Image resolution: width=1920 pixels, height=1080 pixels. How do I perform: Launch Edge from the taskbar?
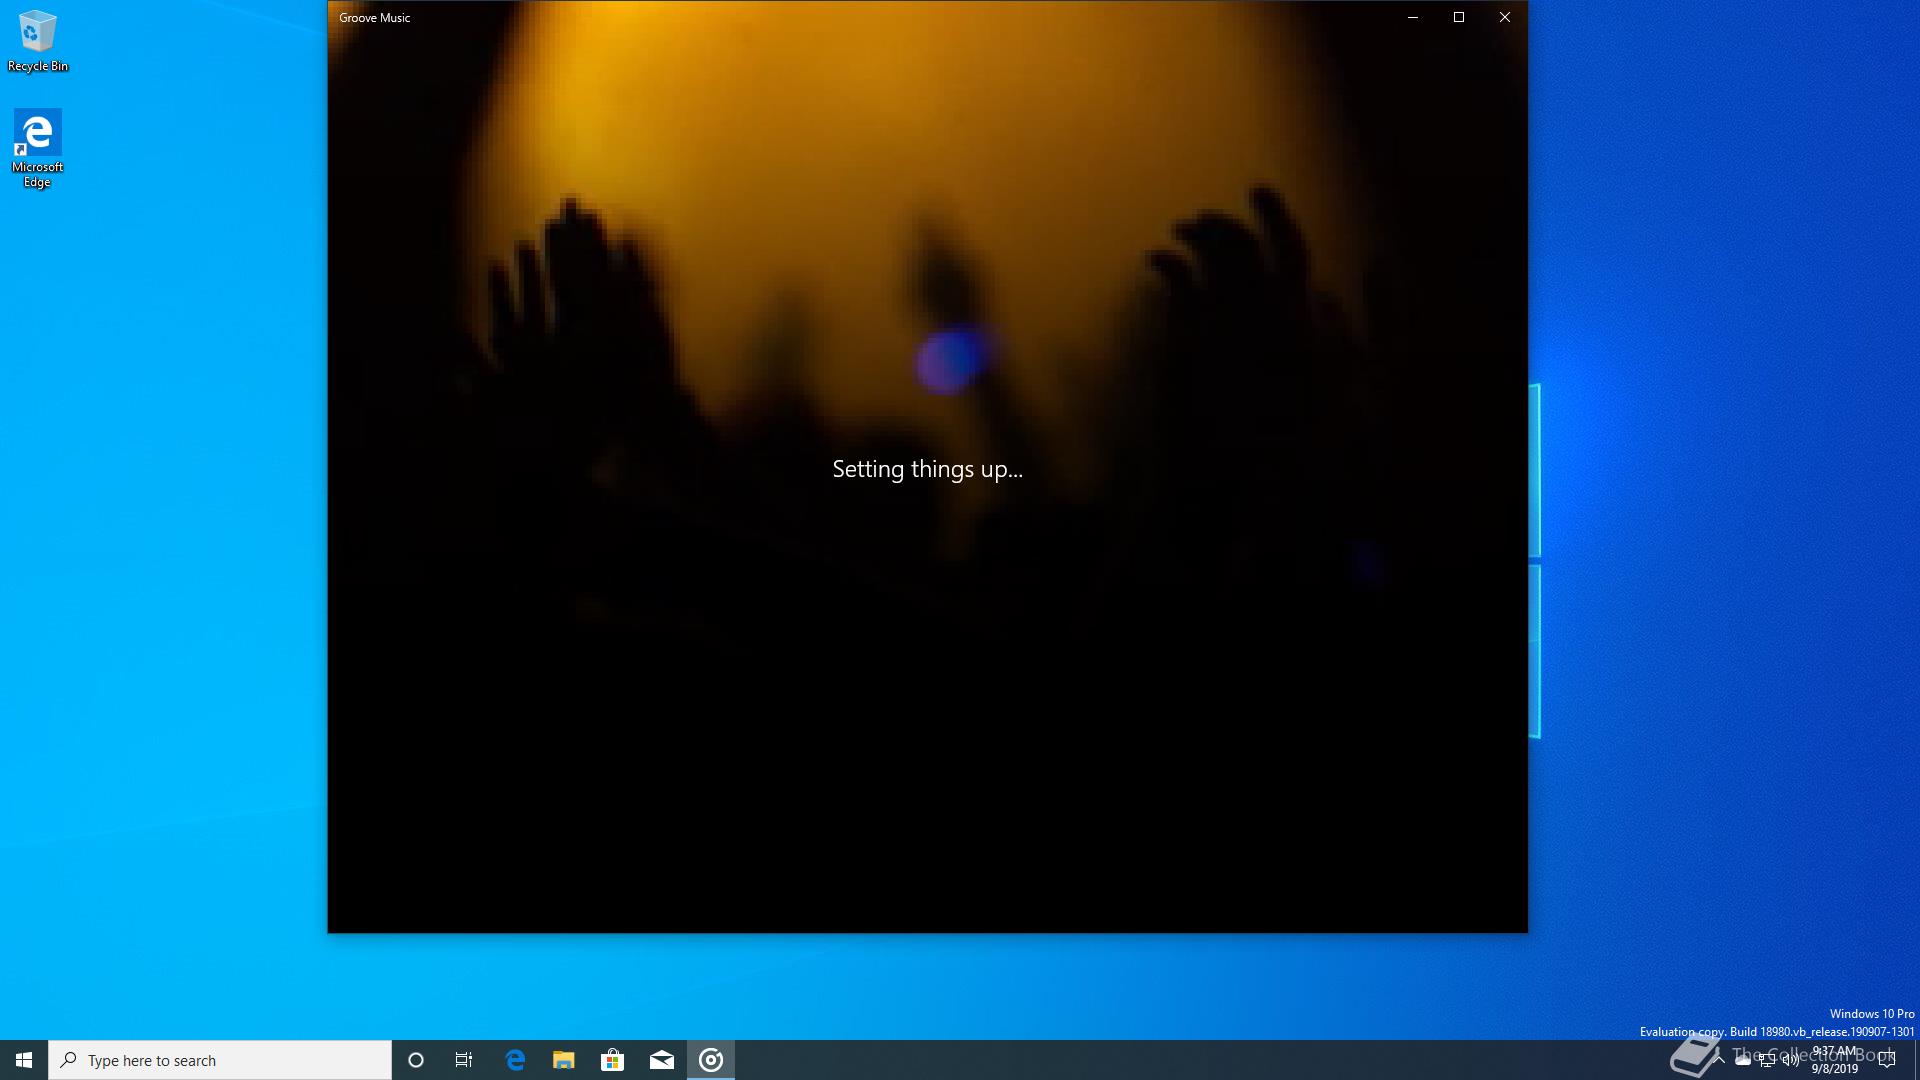click(x=515, y=1060)
